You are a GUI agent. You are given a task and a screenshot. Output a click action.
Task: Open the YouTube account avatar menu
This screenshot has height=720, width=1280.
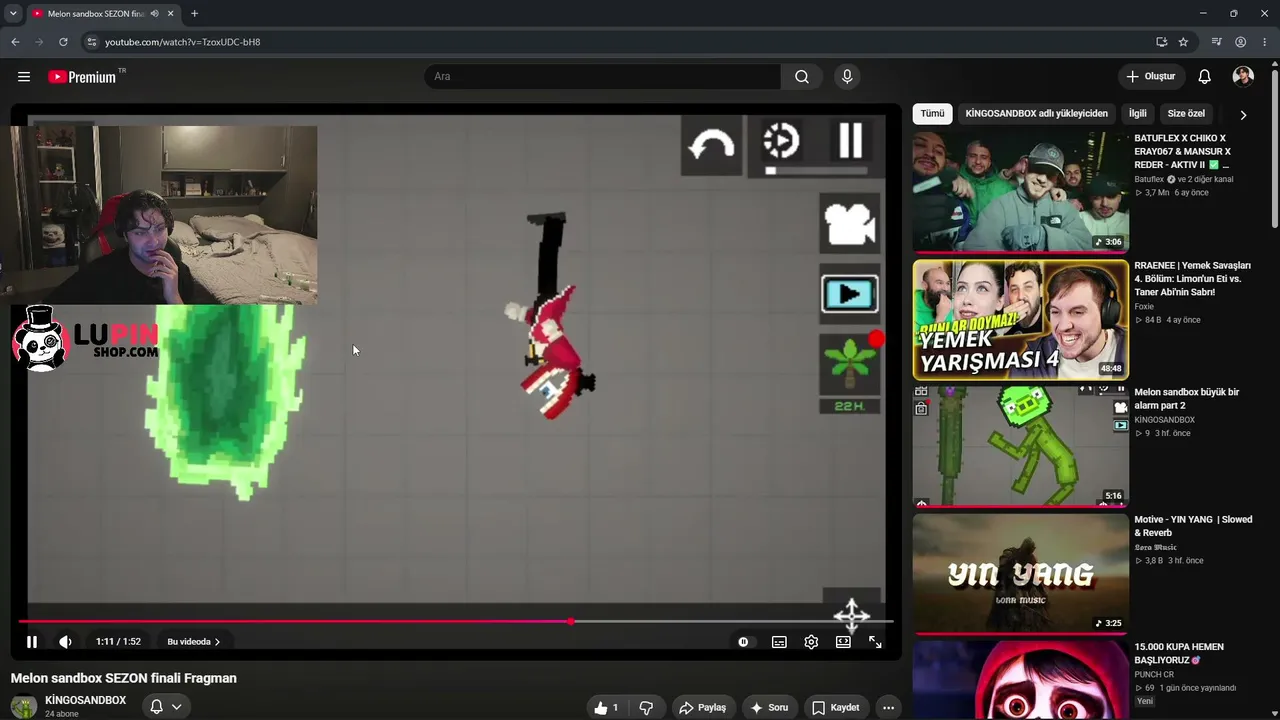click(1243, 77)
